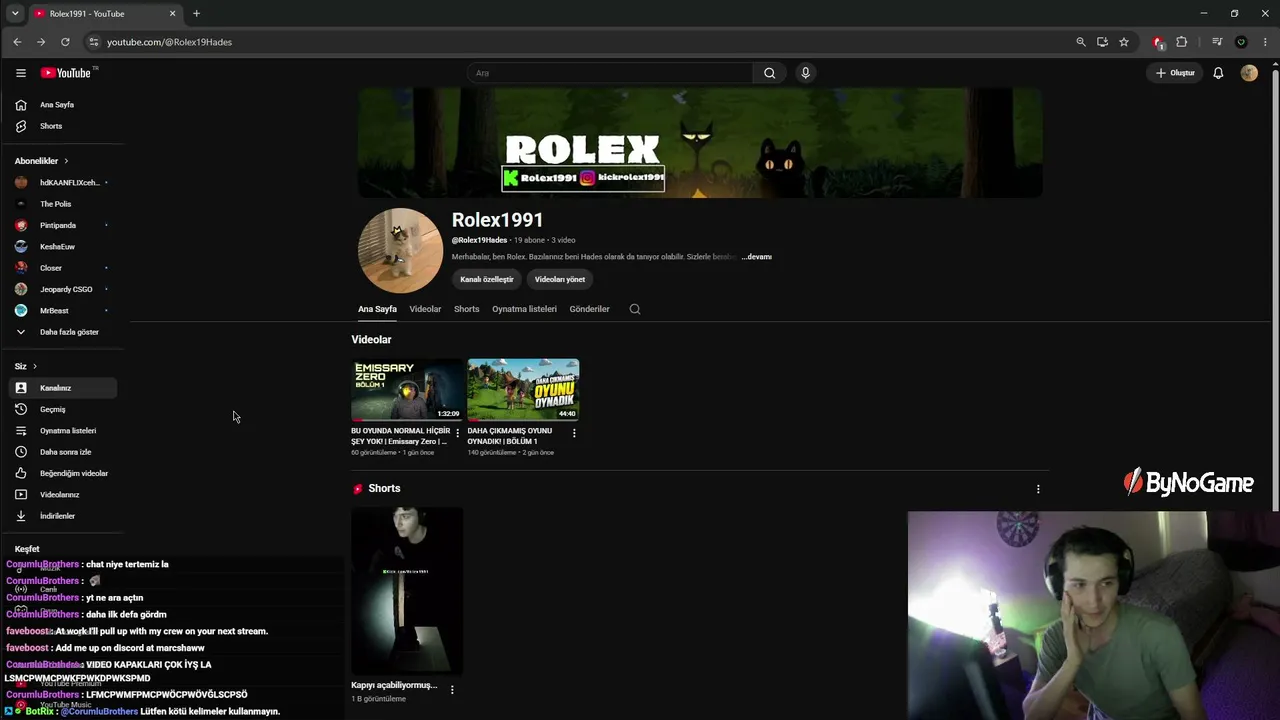Click the ROLEX channel banner
1280x720 pixels.
[x=700, y=143]
